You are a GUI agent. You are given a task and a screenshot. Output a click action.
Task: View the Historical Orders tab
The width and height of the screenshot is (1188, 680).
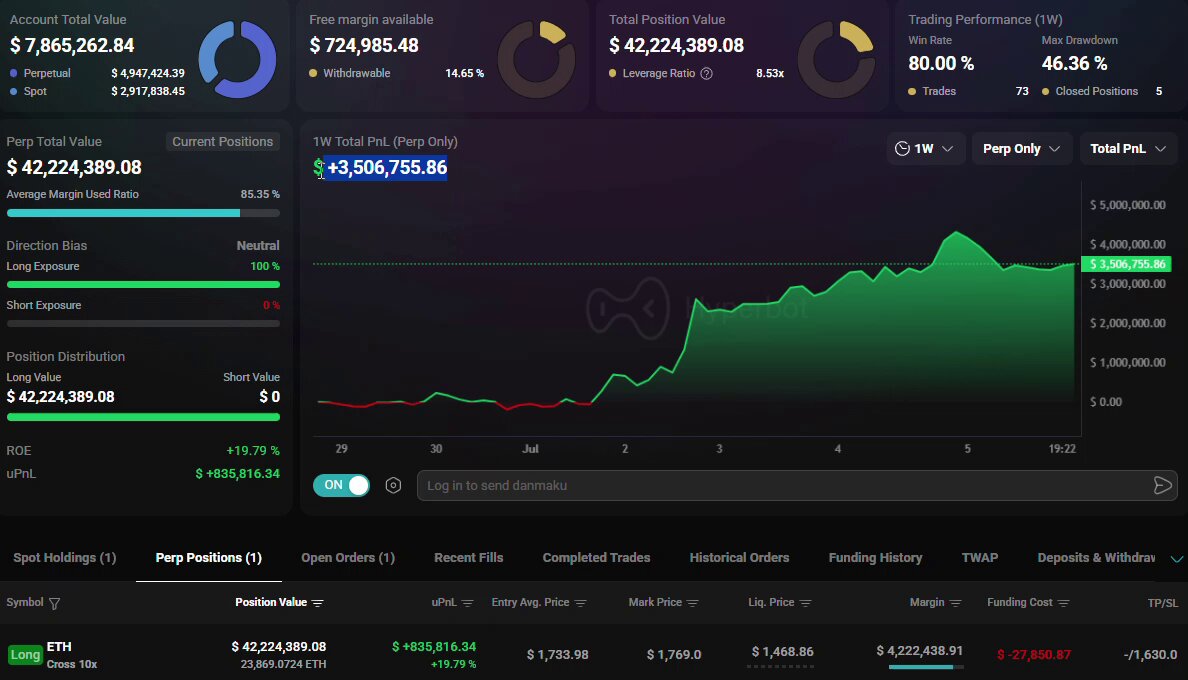(739, 557)
